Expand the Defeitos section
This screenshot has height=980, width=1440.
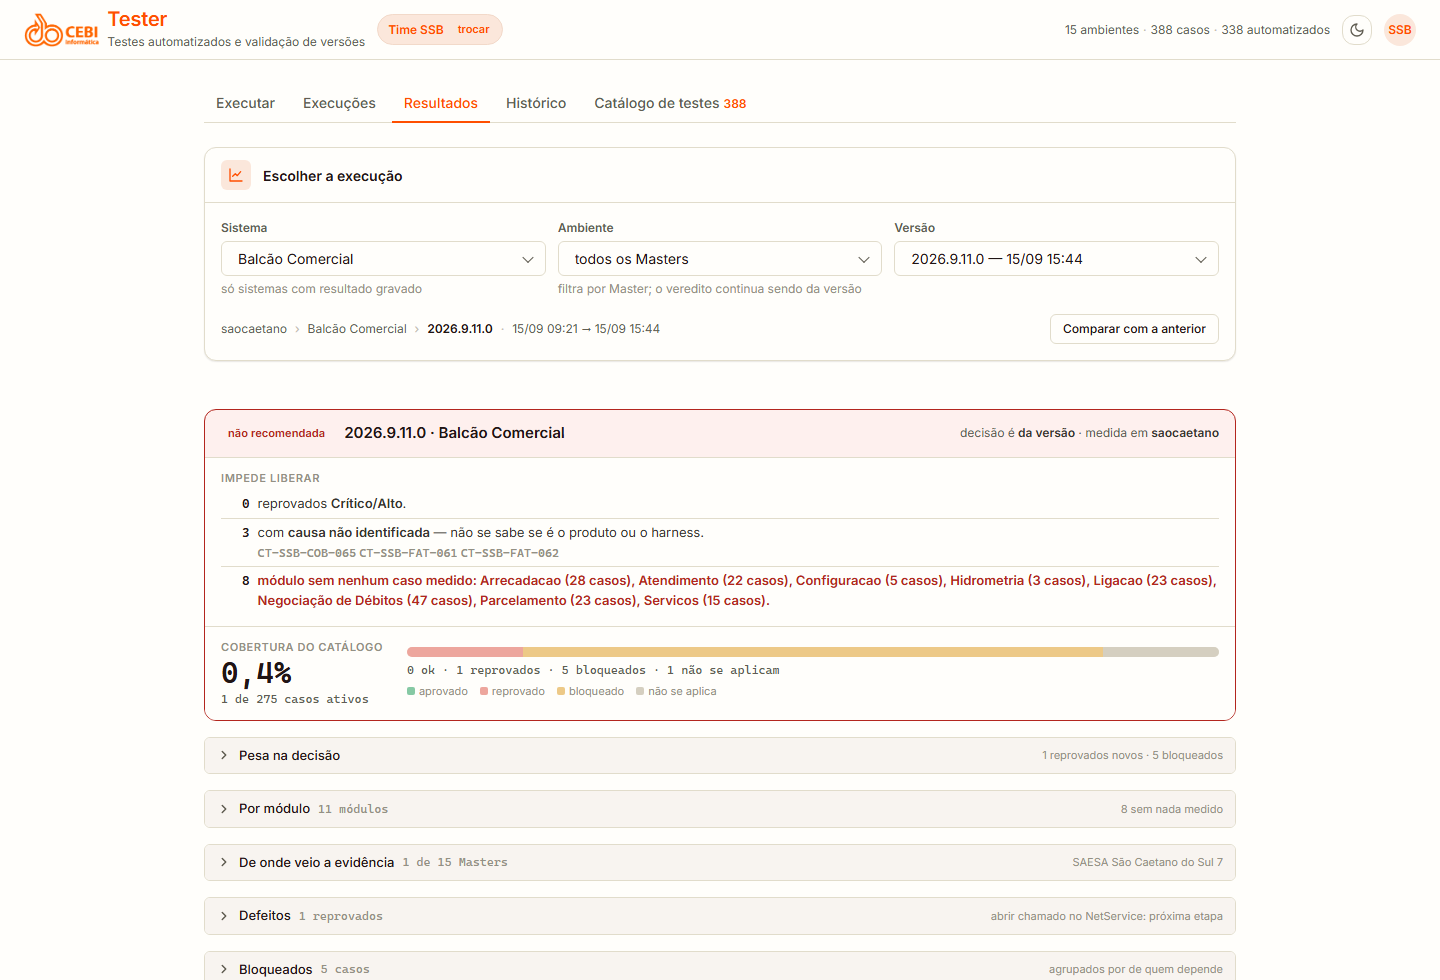pyautogui.click(x=720, y=916)
